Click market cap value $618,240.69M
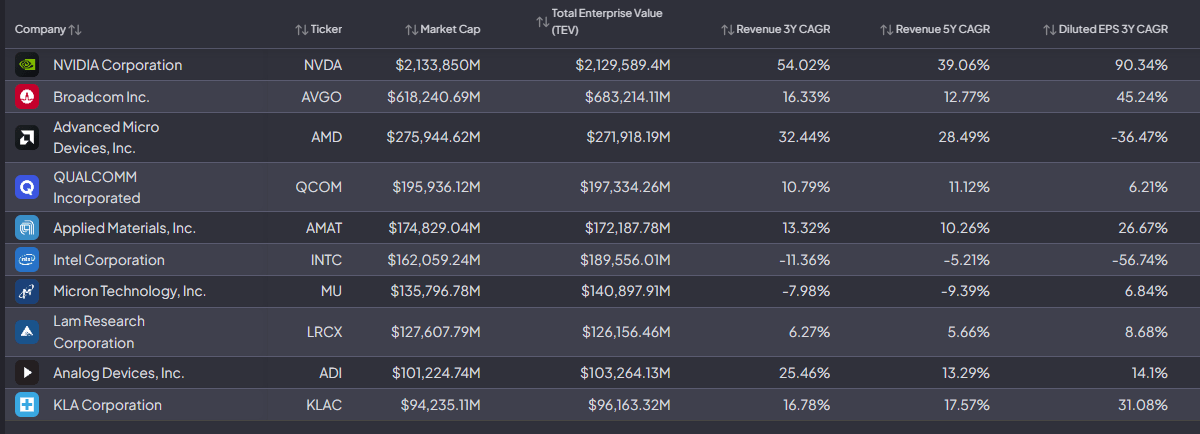The width and height of the screenshot is (1200, 434). coord(434,97)
